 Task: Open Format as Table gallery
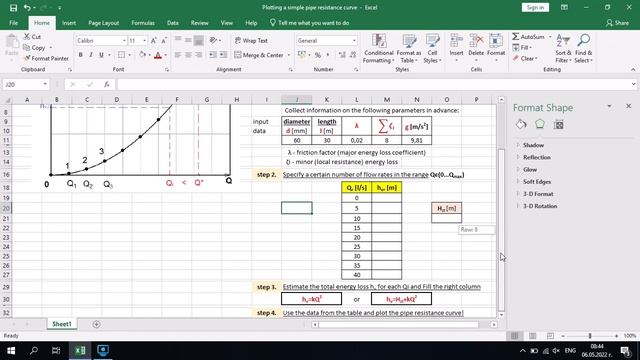pyautogui.click(x=409, y=49)
